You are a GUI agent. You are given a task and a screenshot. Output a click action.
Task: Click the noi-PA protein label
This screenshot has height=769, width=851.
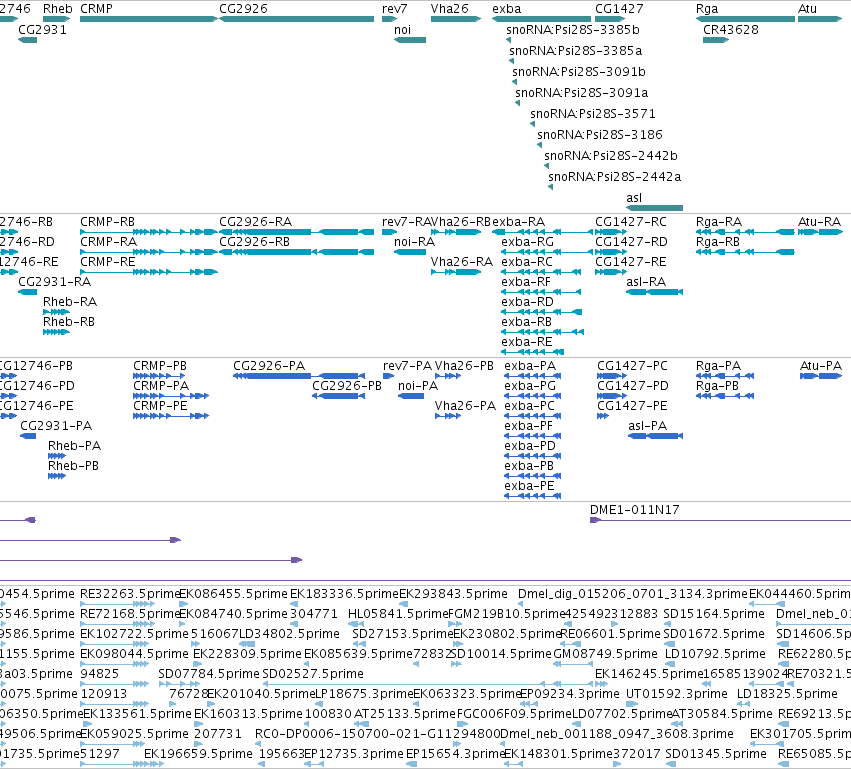(418, 386)
